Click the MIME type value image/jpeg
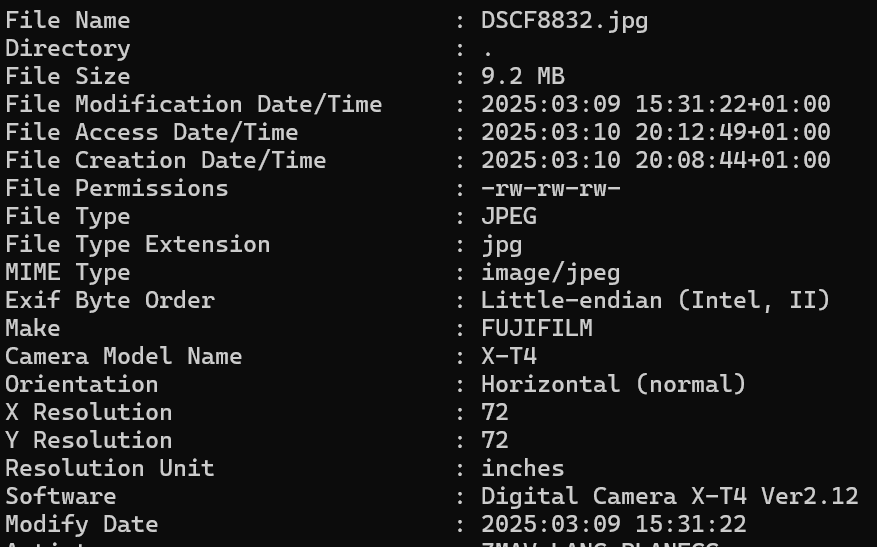 [x=550, y=272]
